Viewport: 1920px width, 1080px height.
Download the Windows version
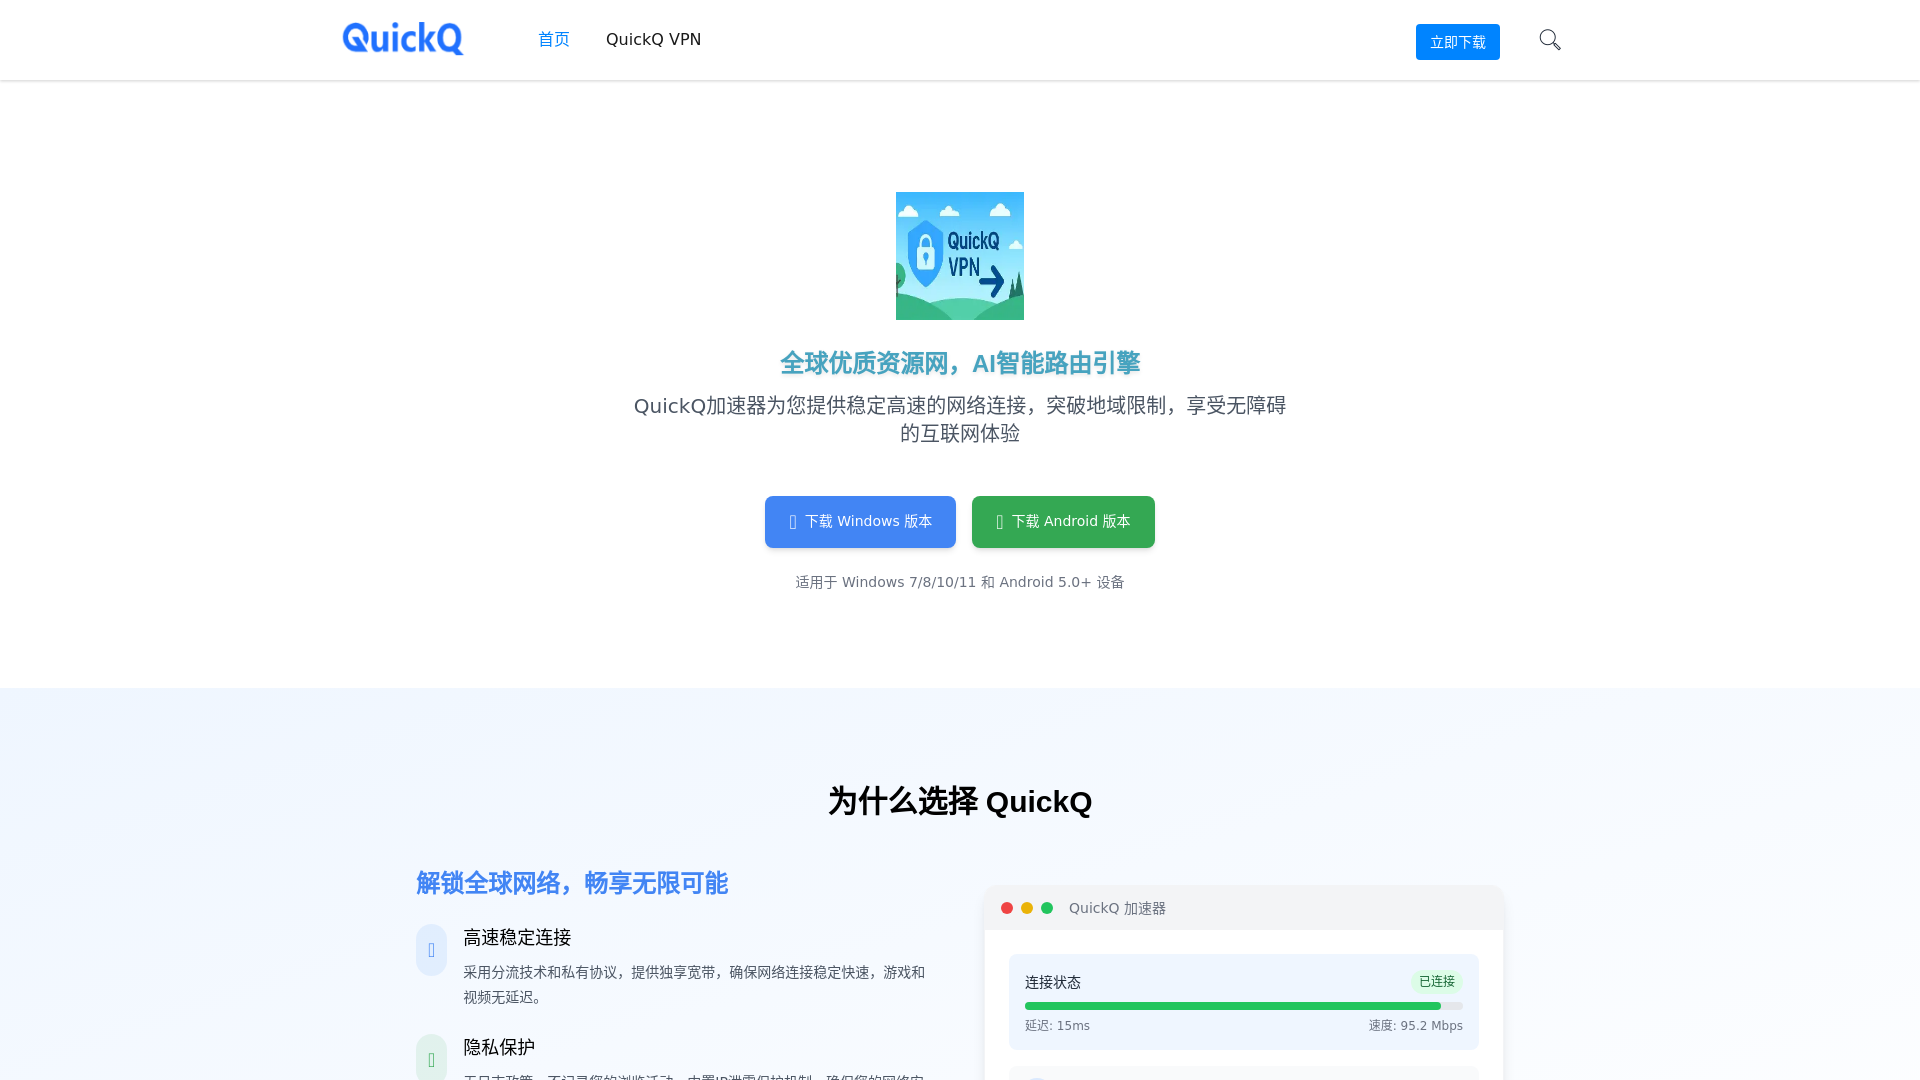pos(860,522)
